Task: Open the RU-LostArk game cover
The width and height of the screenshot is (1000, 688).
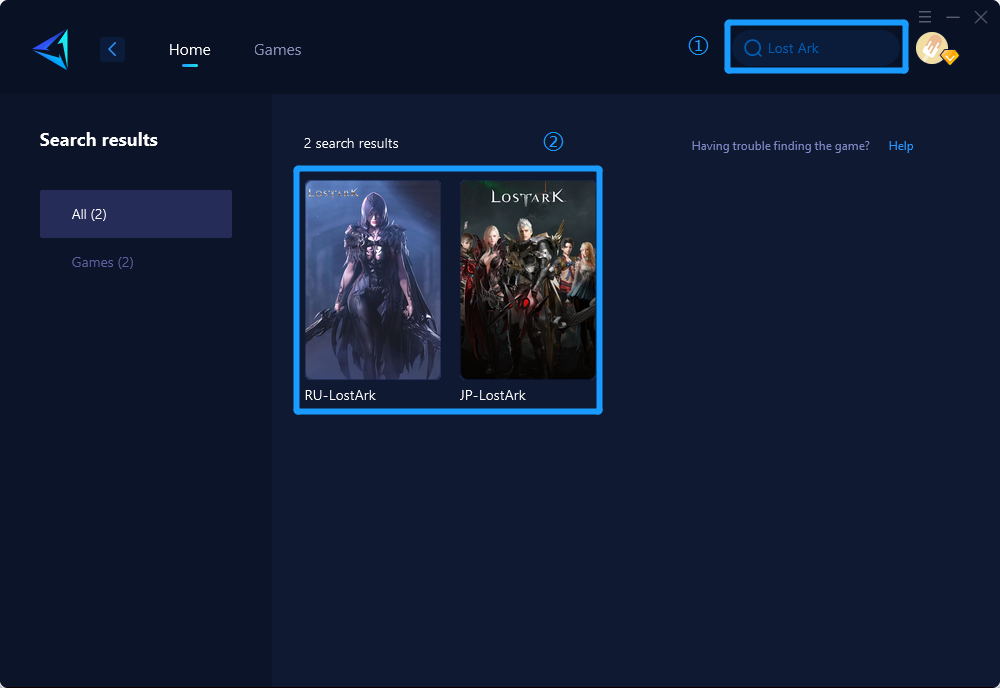Action: [x=373, y=280]
